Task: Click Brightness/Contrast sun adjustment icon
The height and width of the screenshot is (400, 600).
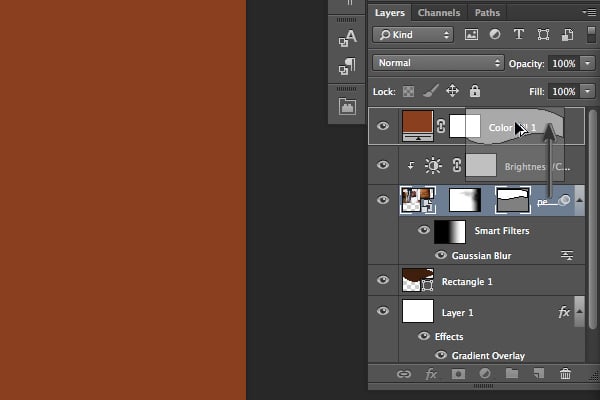Action: click(x=433, y=166)
